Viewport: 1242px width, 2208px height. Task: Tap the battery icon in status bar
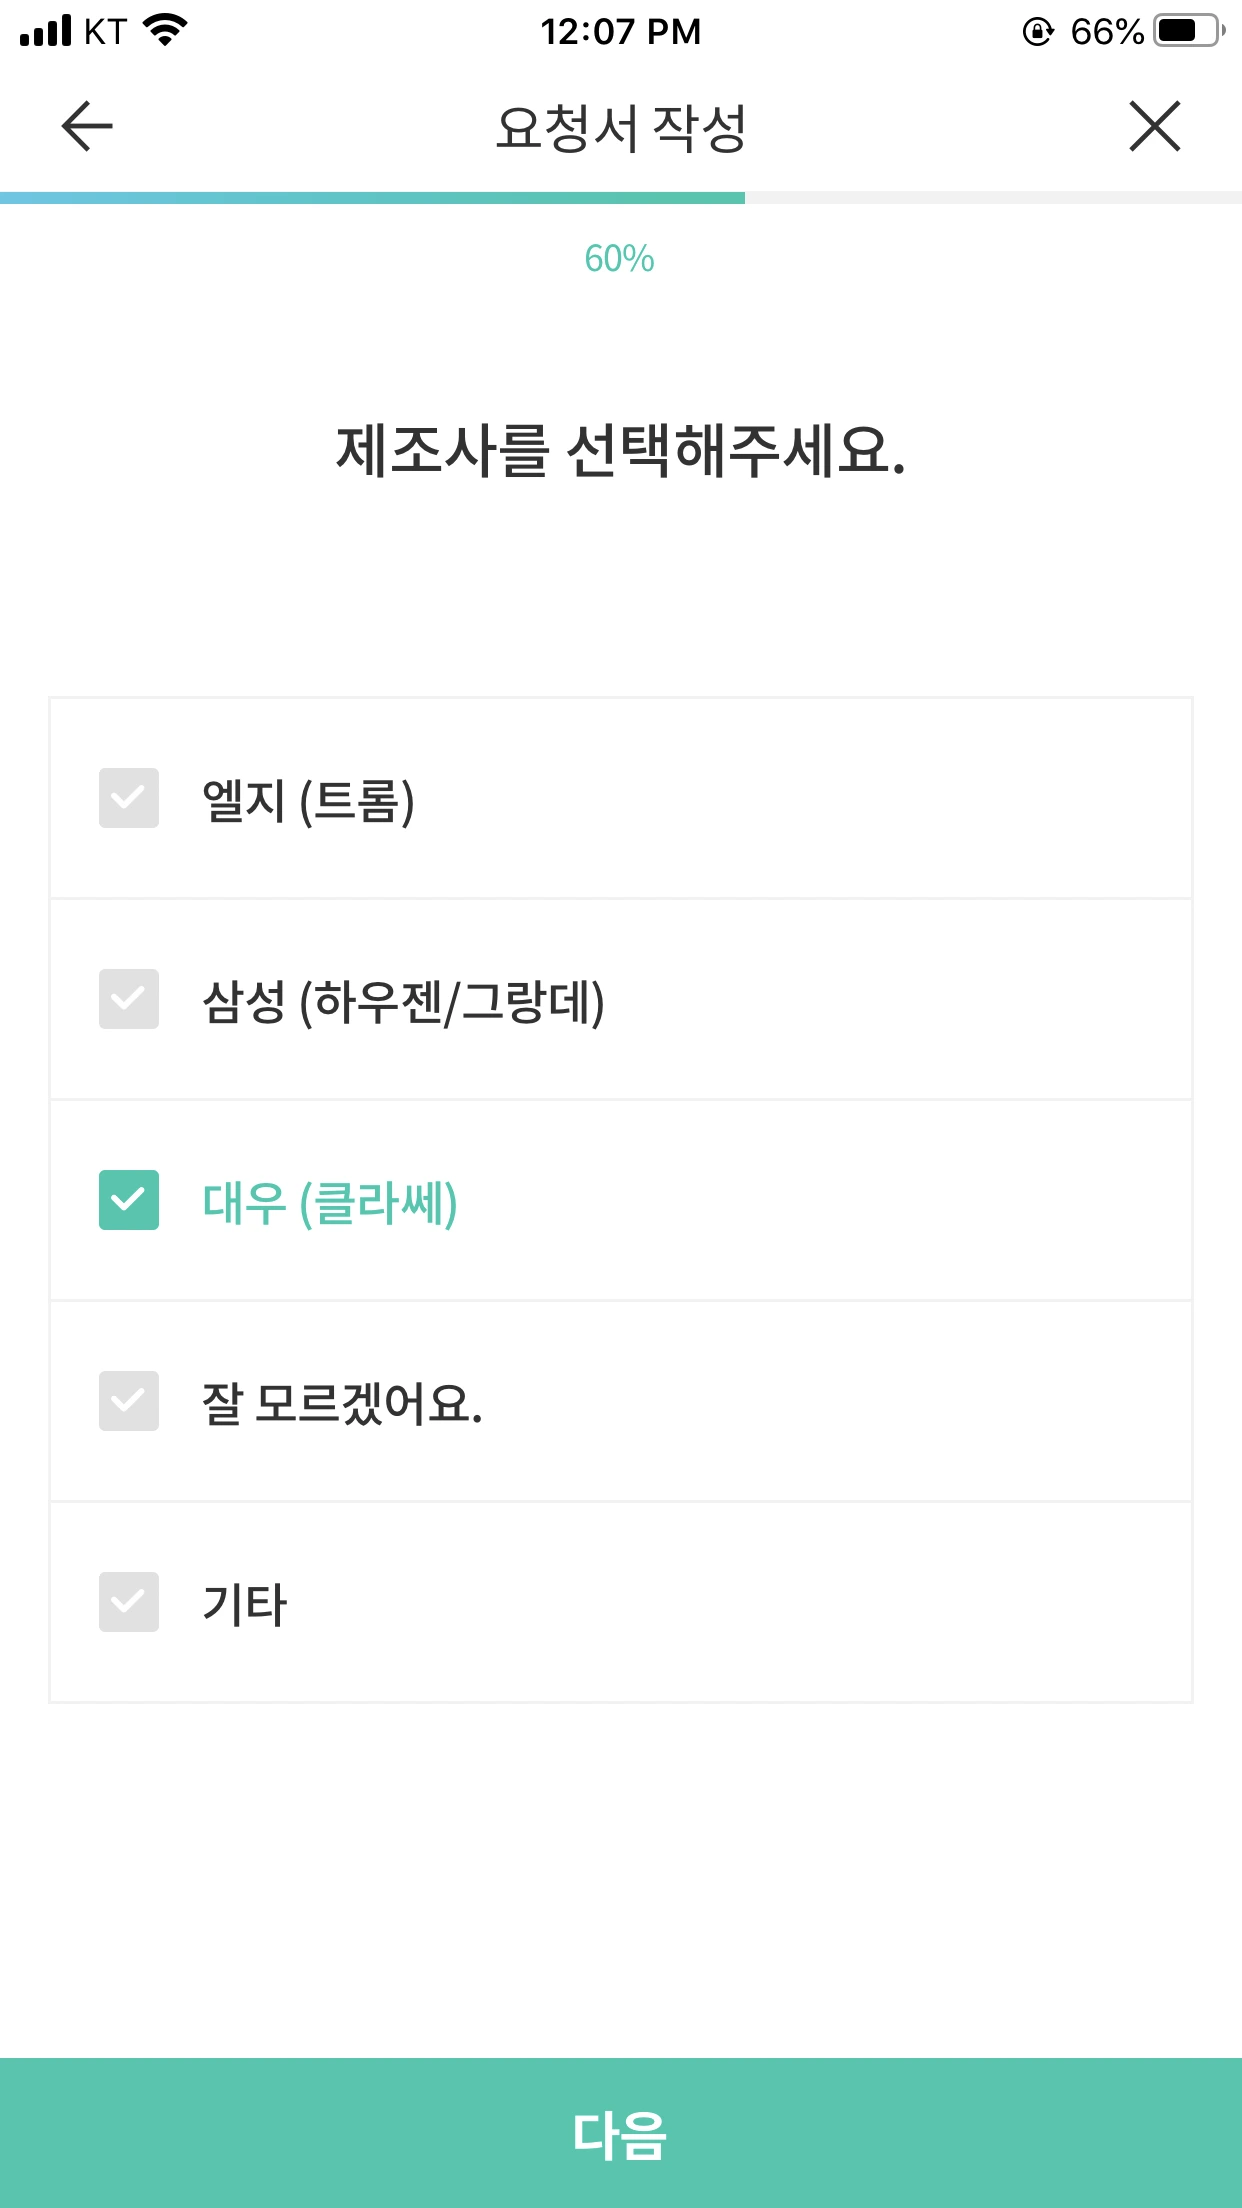[1190, 31]
